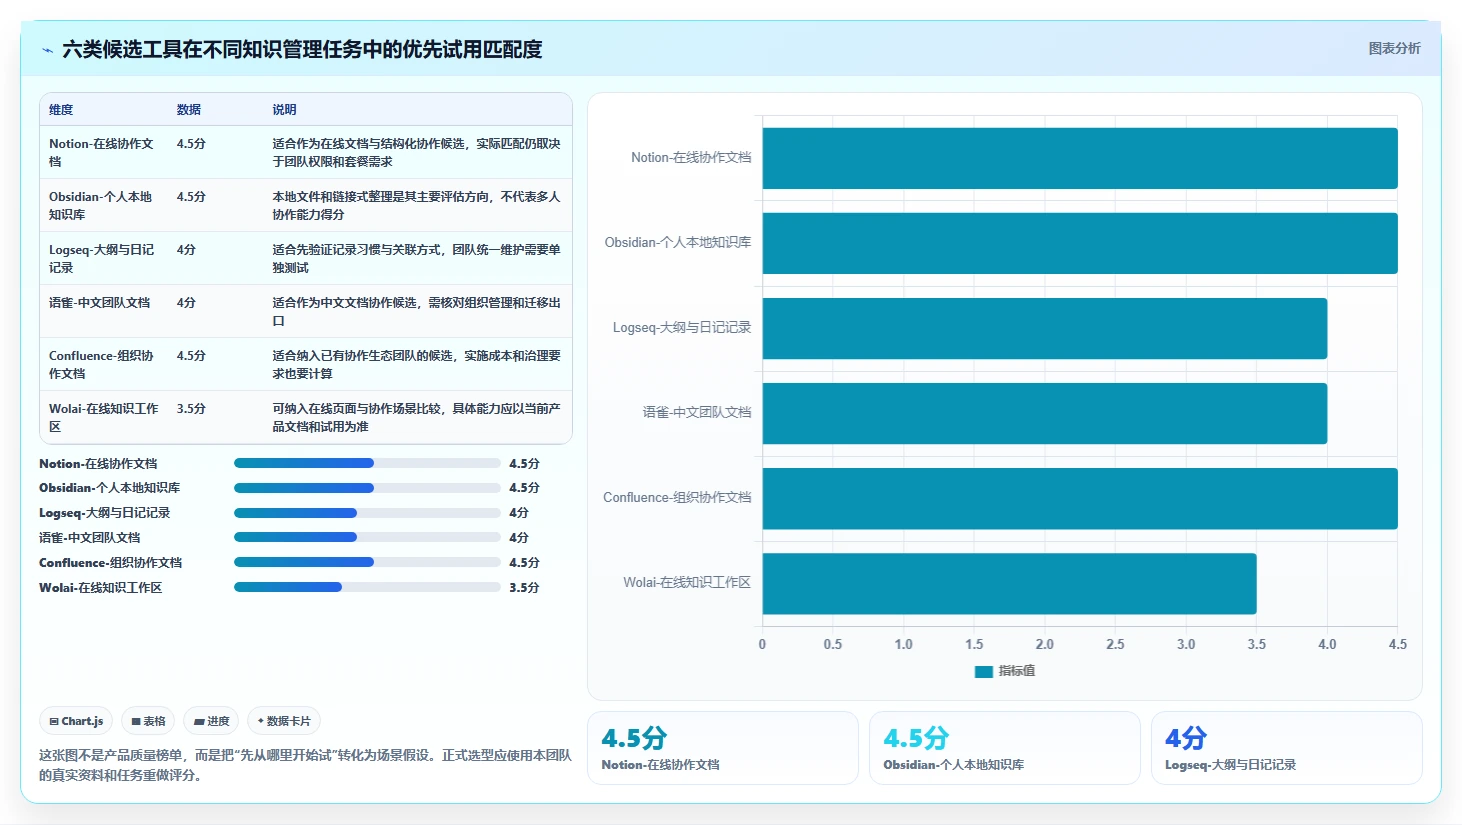The height and width of the screenshot is (825, 1462).
Task: Click the Logseq-大纲与日记记录 progress bar
Action: click(x=367, y=512)
